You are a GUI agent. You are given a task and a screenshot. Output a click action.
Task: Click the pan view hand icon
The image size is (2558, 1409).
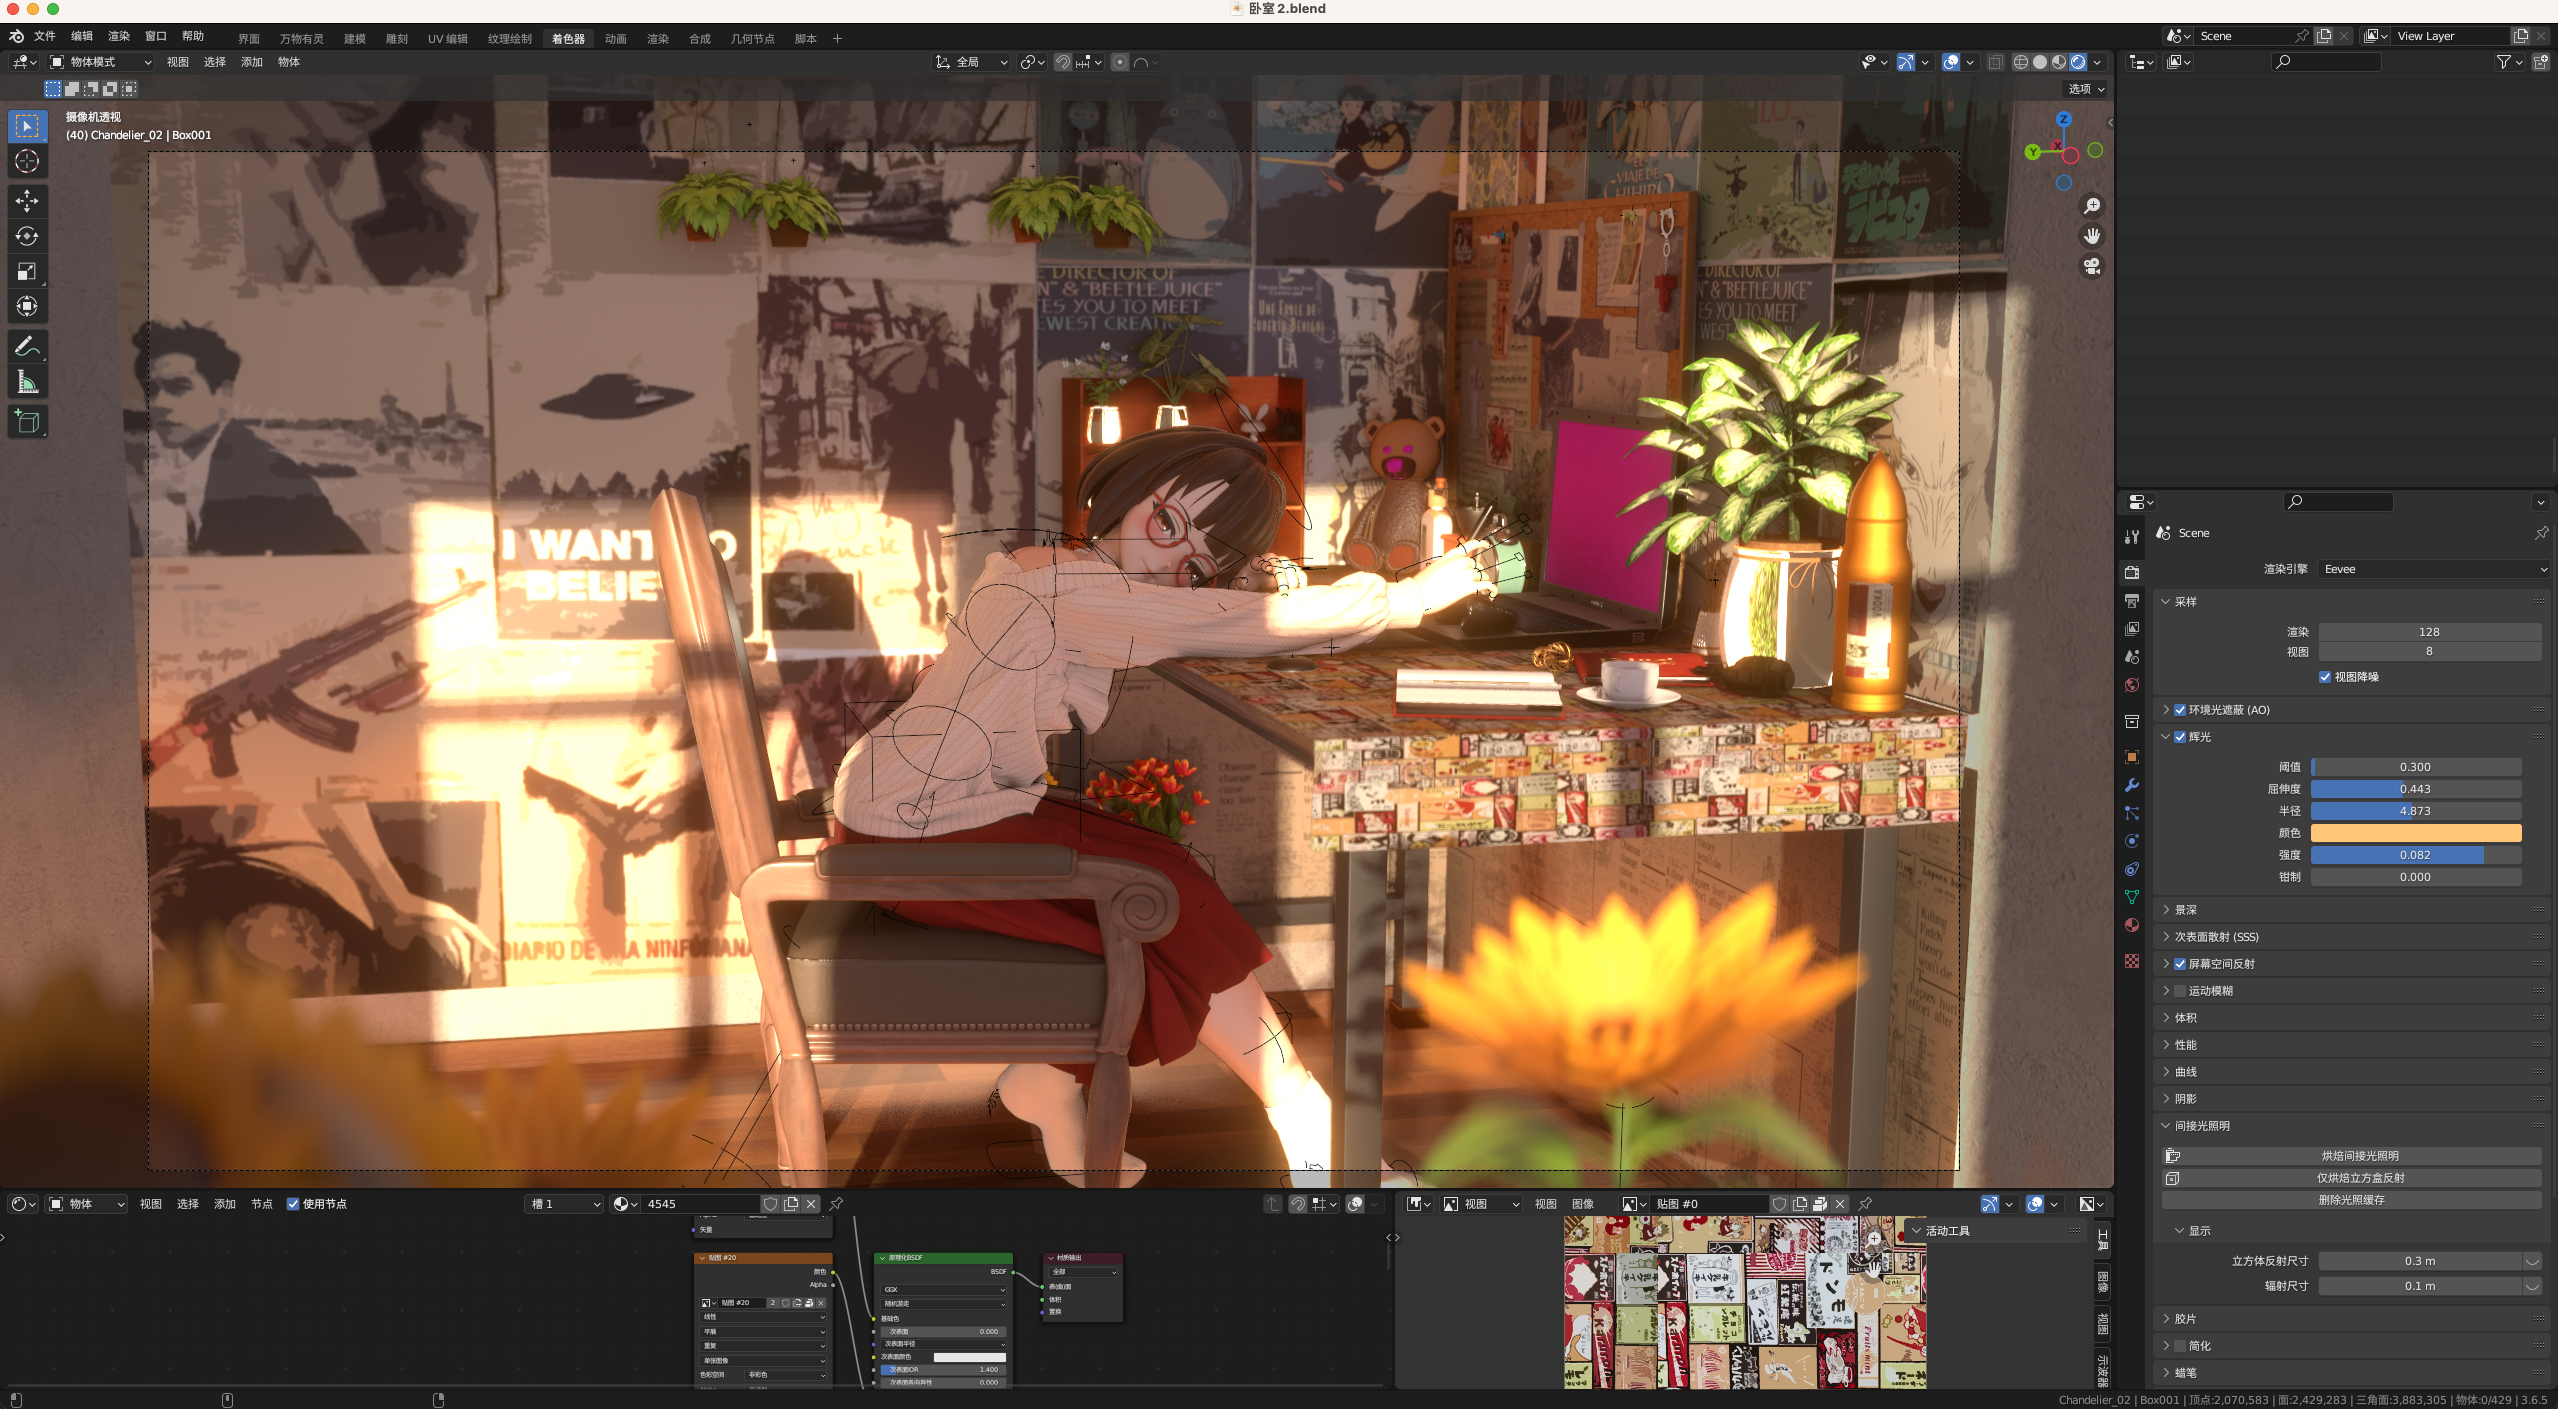pyautogui.click(x=2091, y=236)
